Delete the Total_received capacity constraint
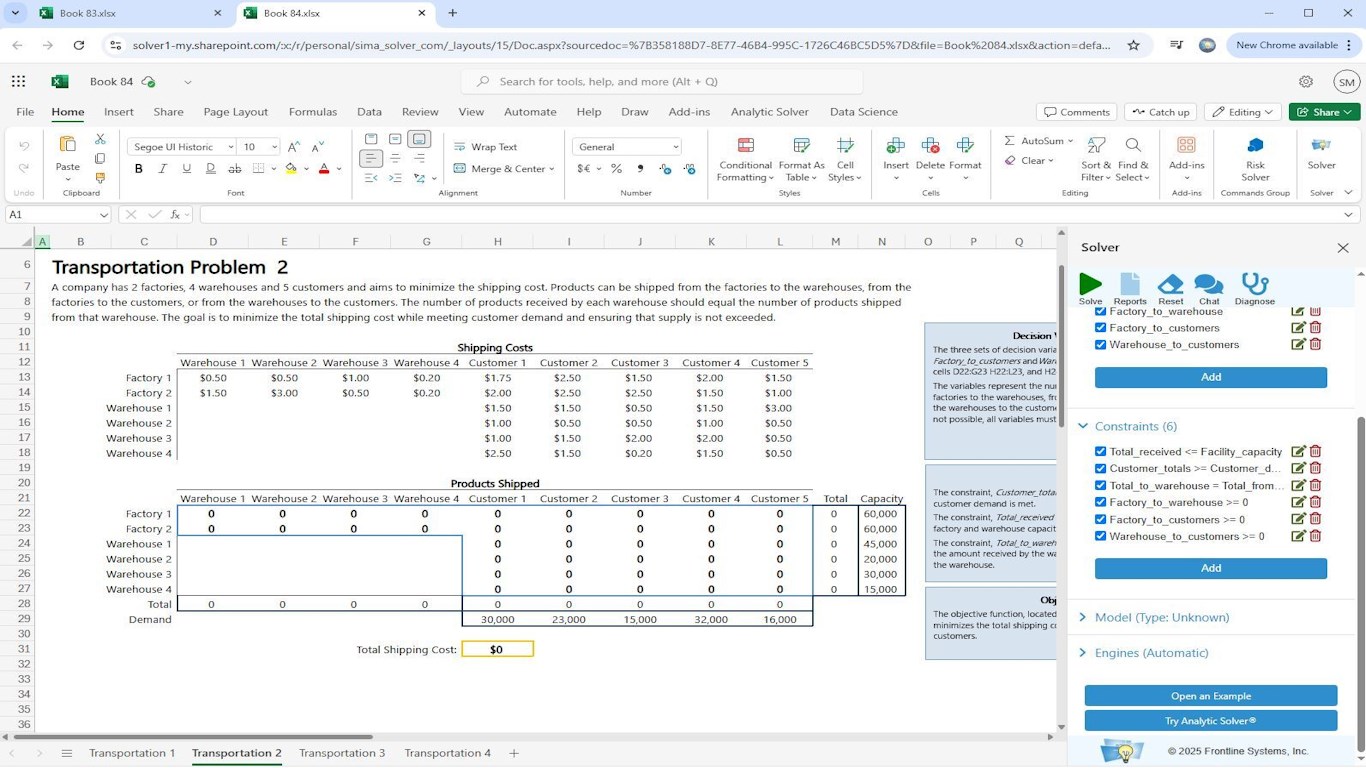This screenshot has width=1366, height=768. [x=1316, y=452]
